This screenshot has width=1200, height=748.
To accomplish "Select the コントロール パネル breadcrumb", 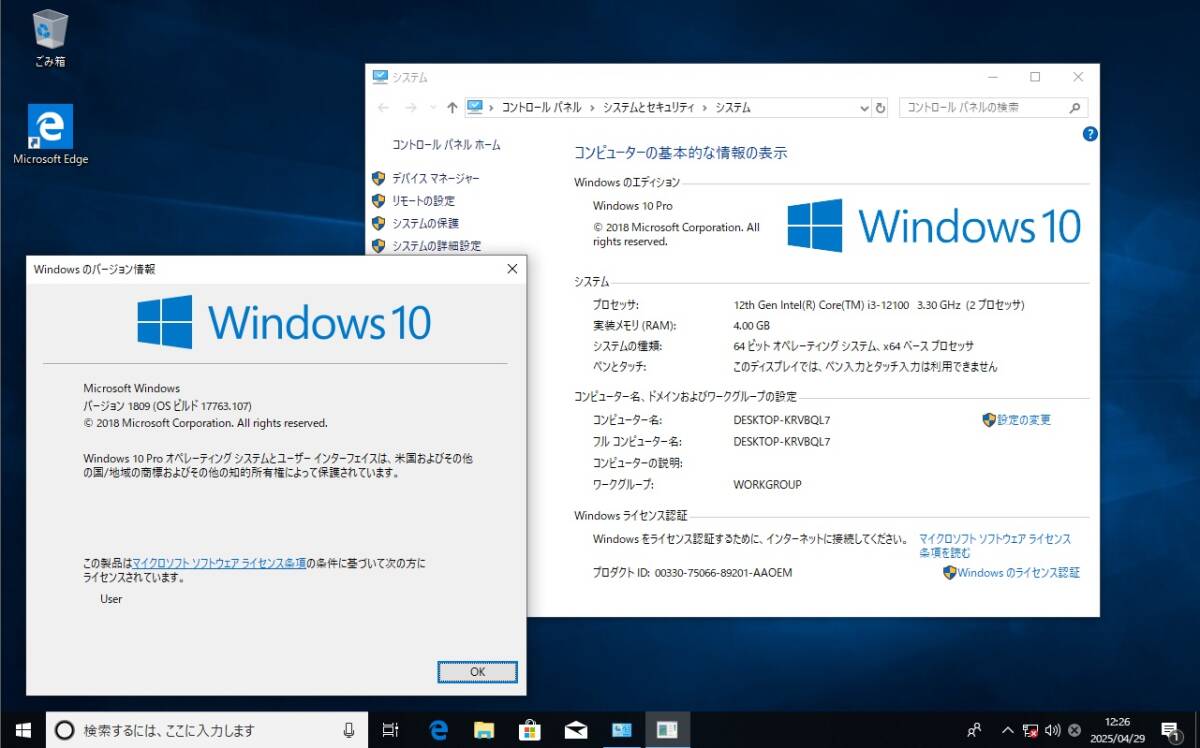I will (x=542, y=108).
